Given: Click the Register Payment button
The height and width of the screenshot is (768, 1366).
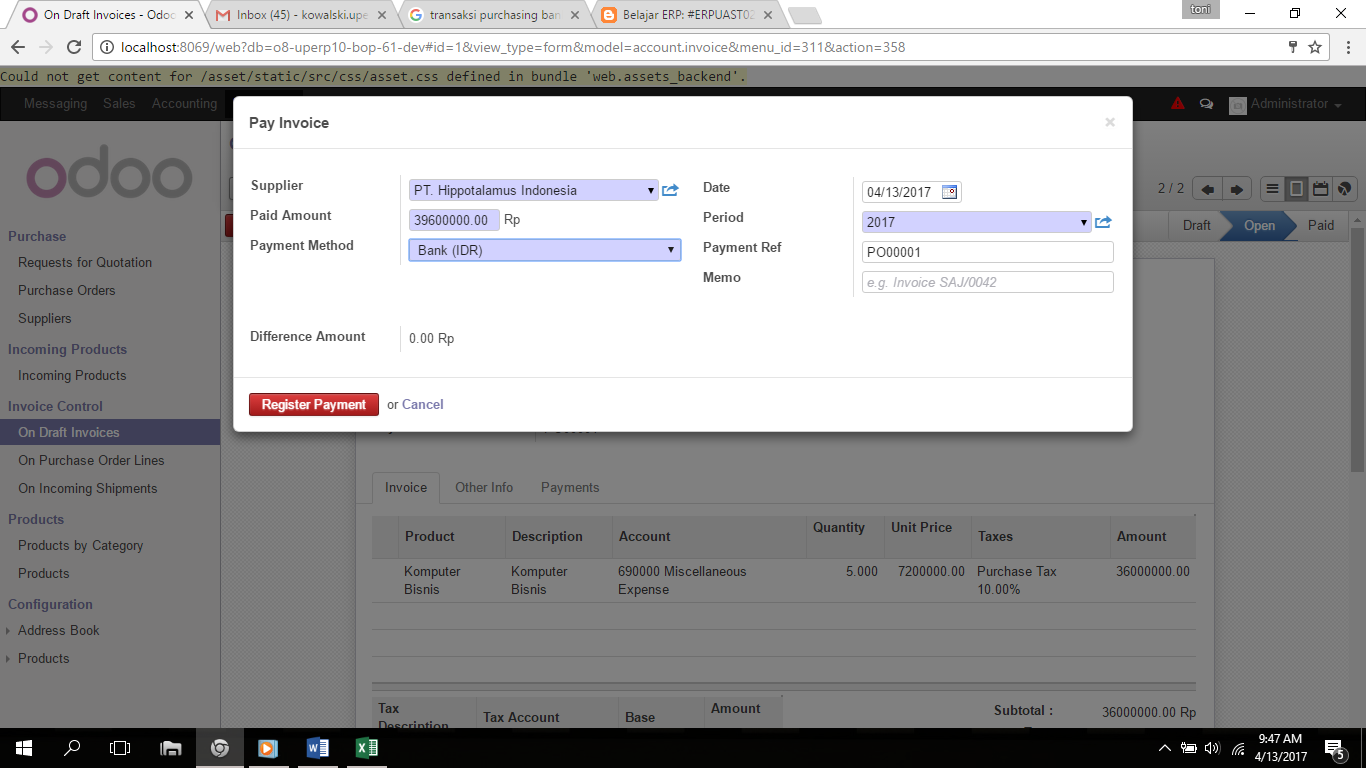Looking at the screenshot, I should [x=314, y=404].
